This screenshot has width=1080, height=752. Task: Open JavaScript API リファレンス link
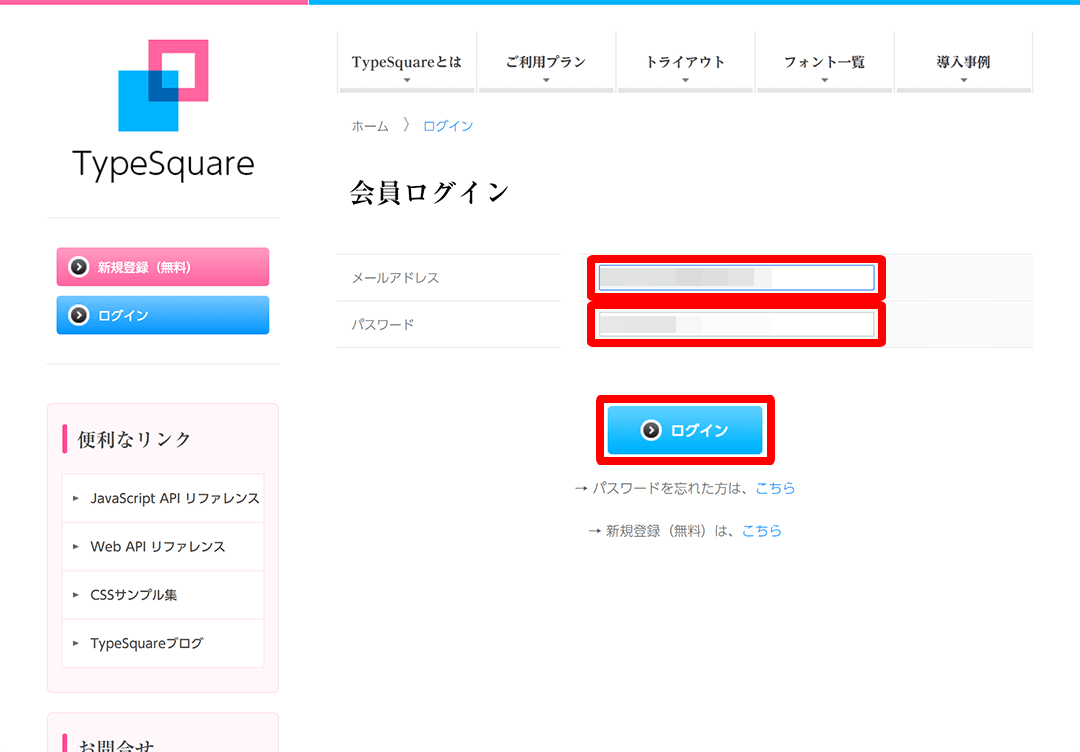[175, 498]
